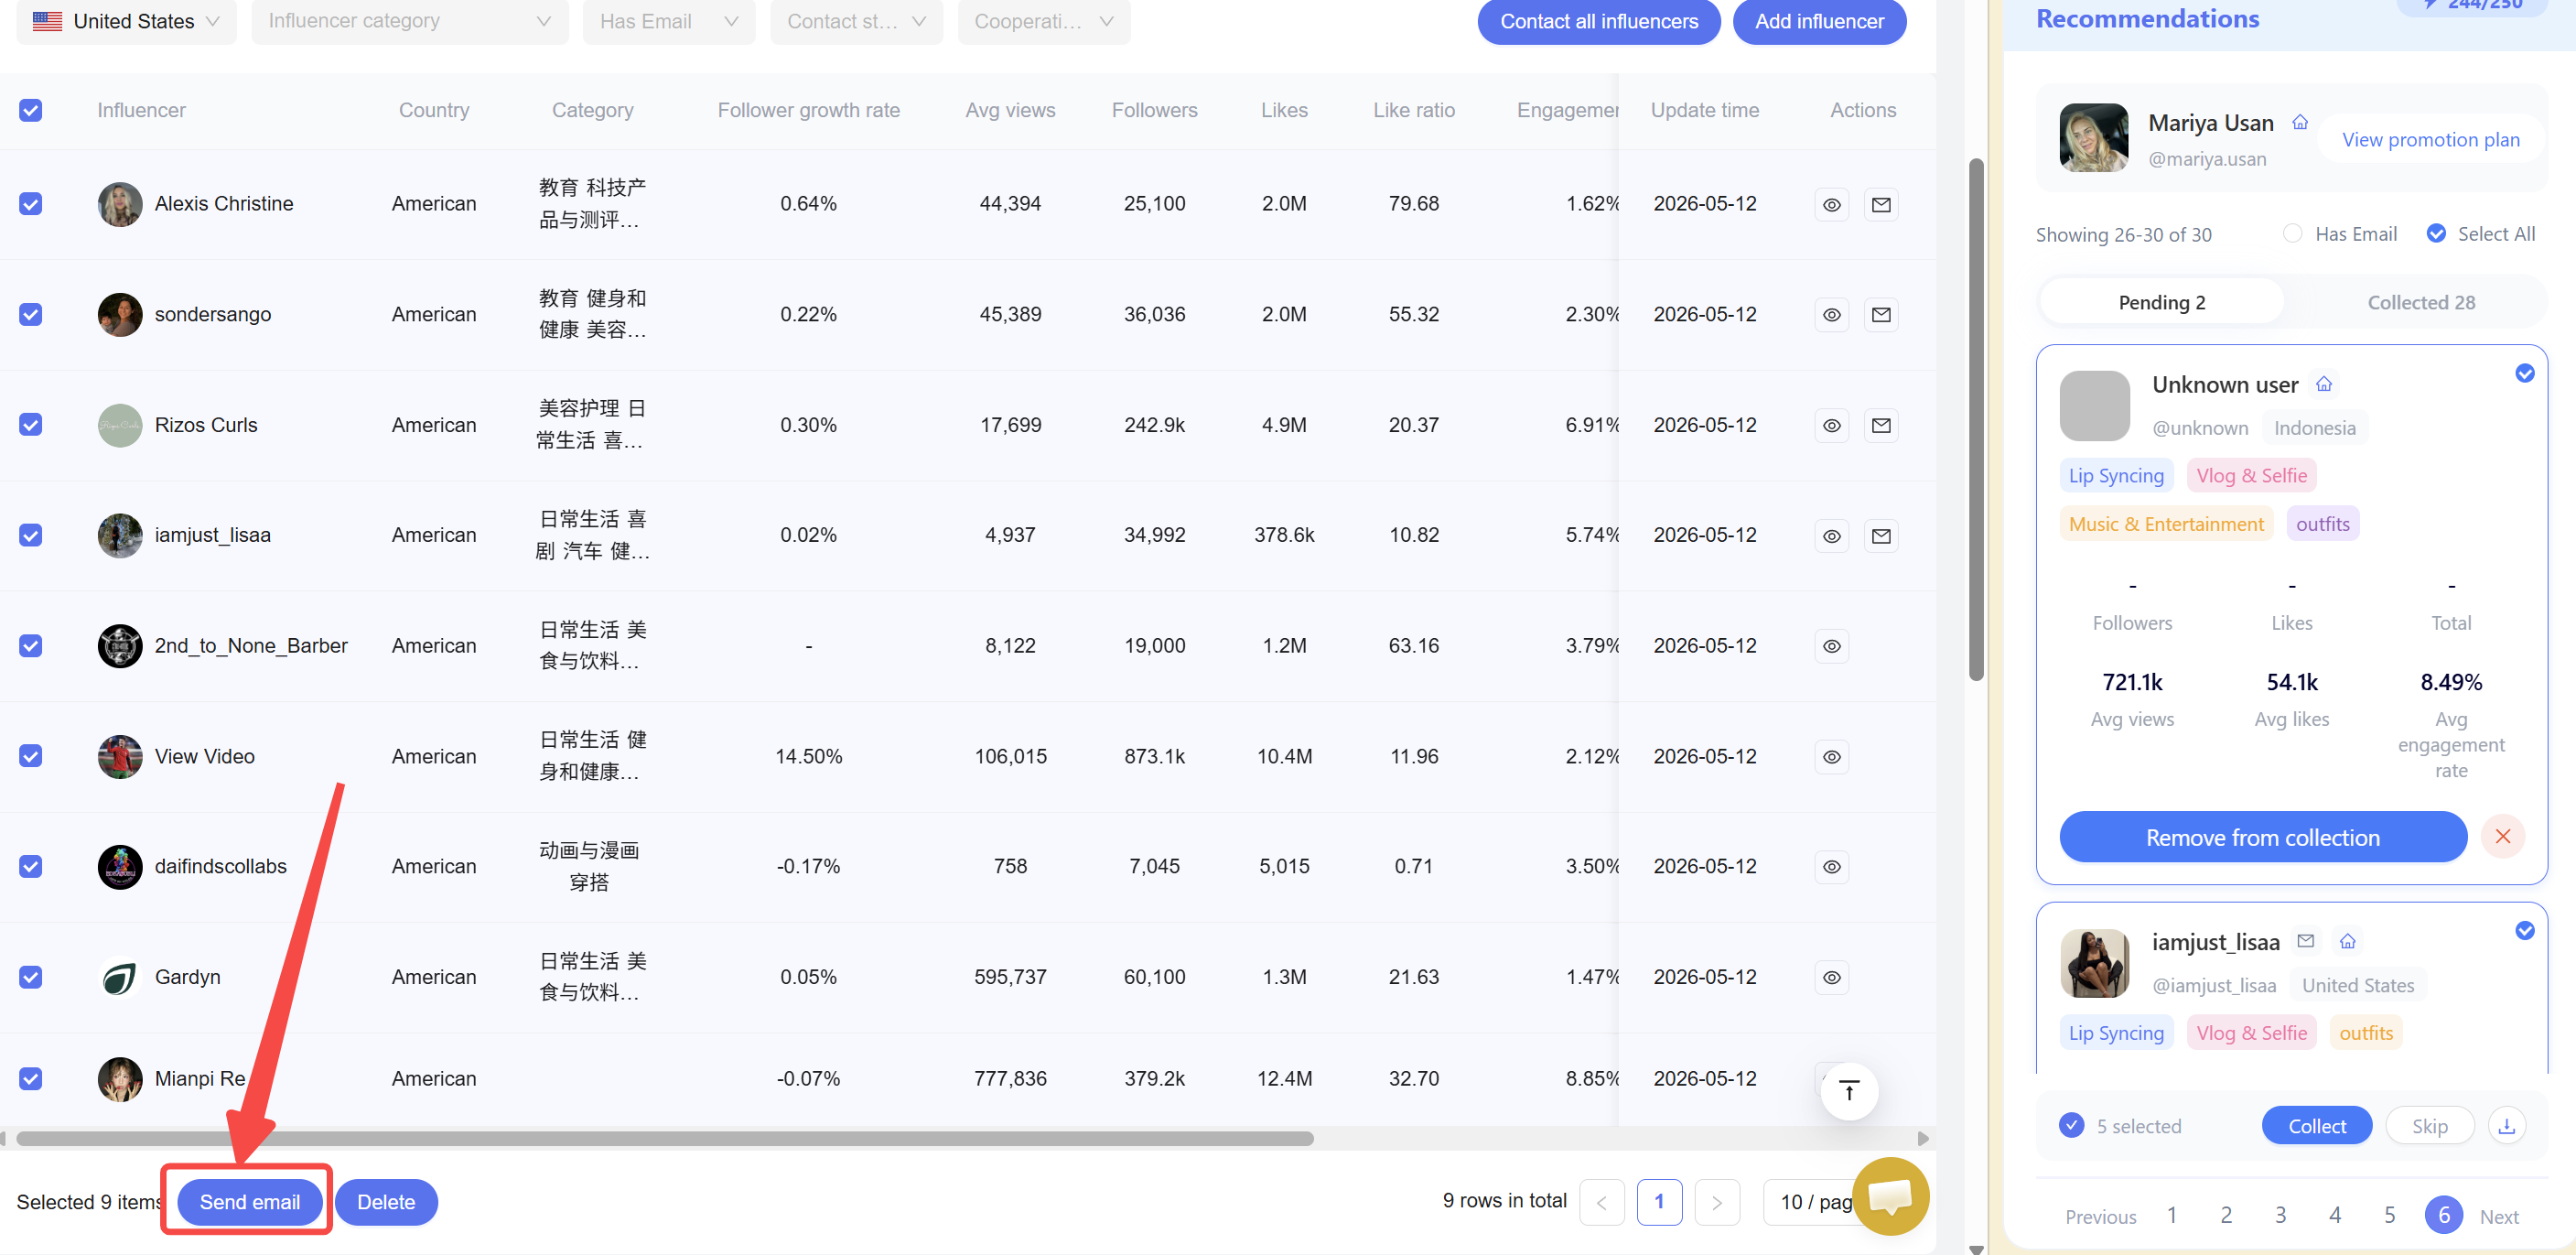Click Delete button for selected items
2576x1255 pixels.
pyautogui.click(x=386, y=1202)
